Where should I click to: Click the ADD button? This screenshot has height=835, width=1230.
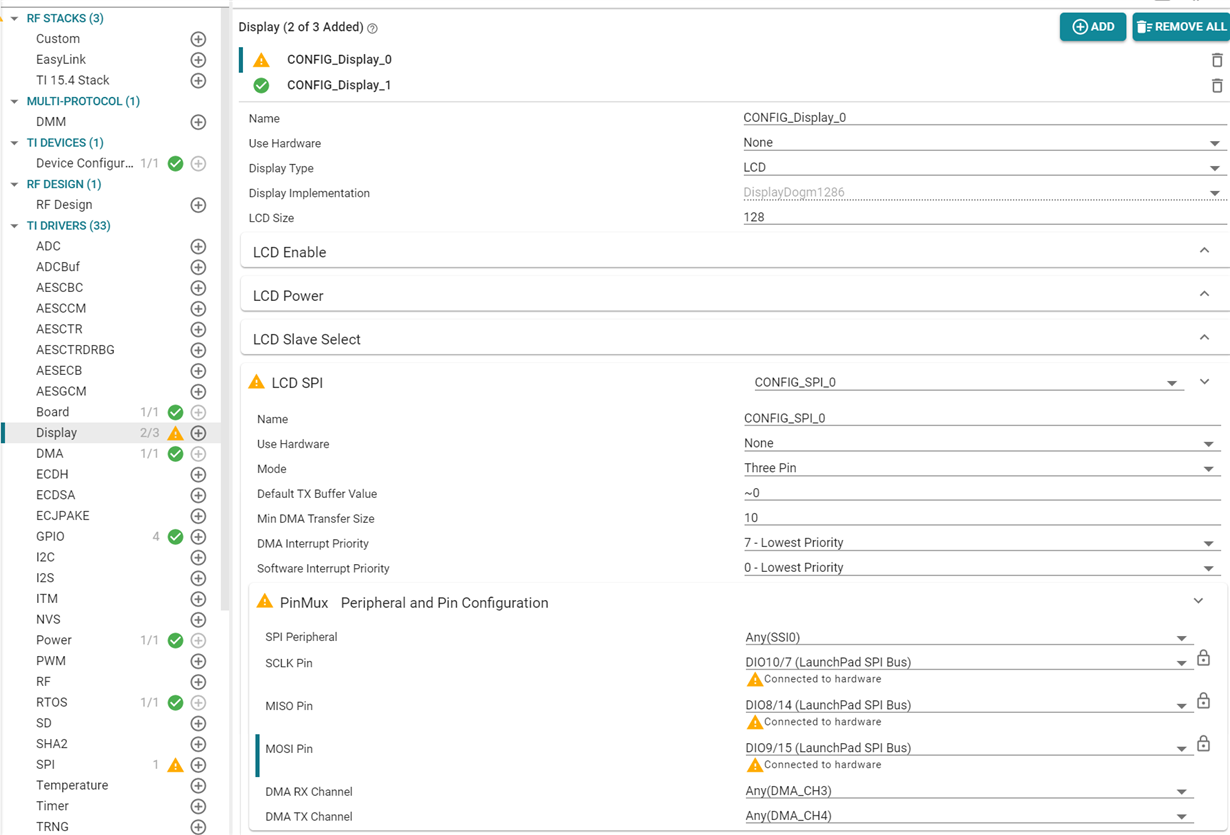1093,27
